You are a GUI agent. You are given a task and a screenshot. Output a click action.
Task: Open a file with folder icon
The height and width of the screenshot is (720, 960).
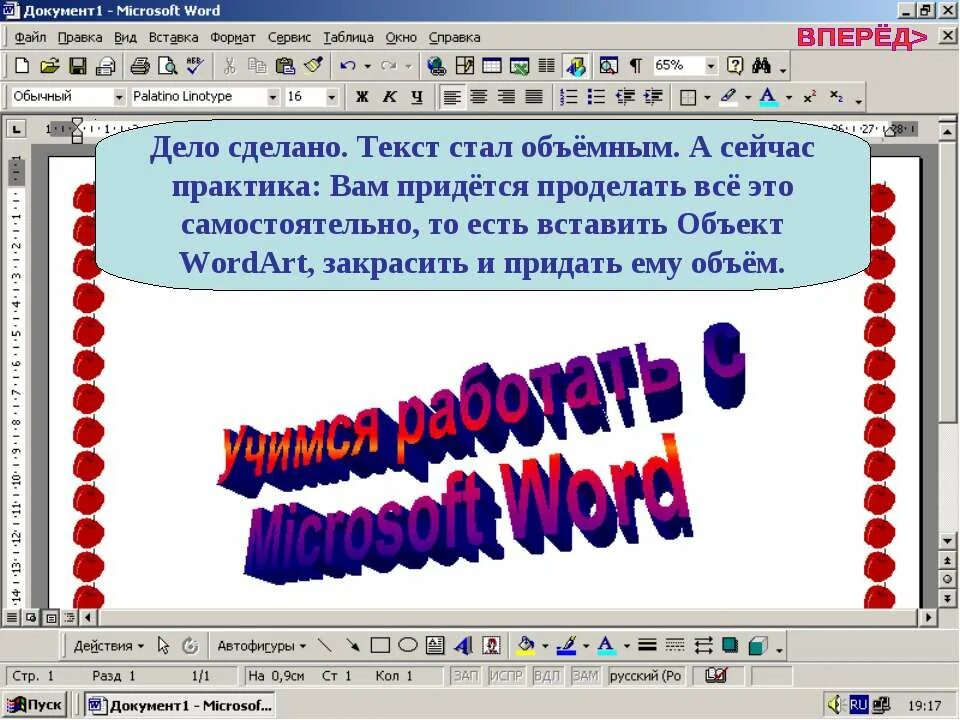click(50, 66)
